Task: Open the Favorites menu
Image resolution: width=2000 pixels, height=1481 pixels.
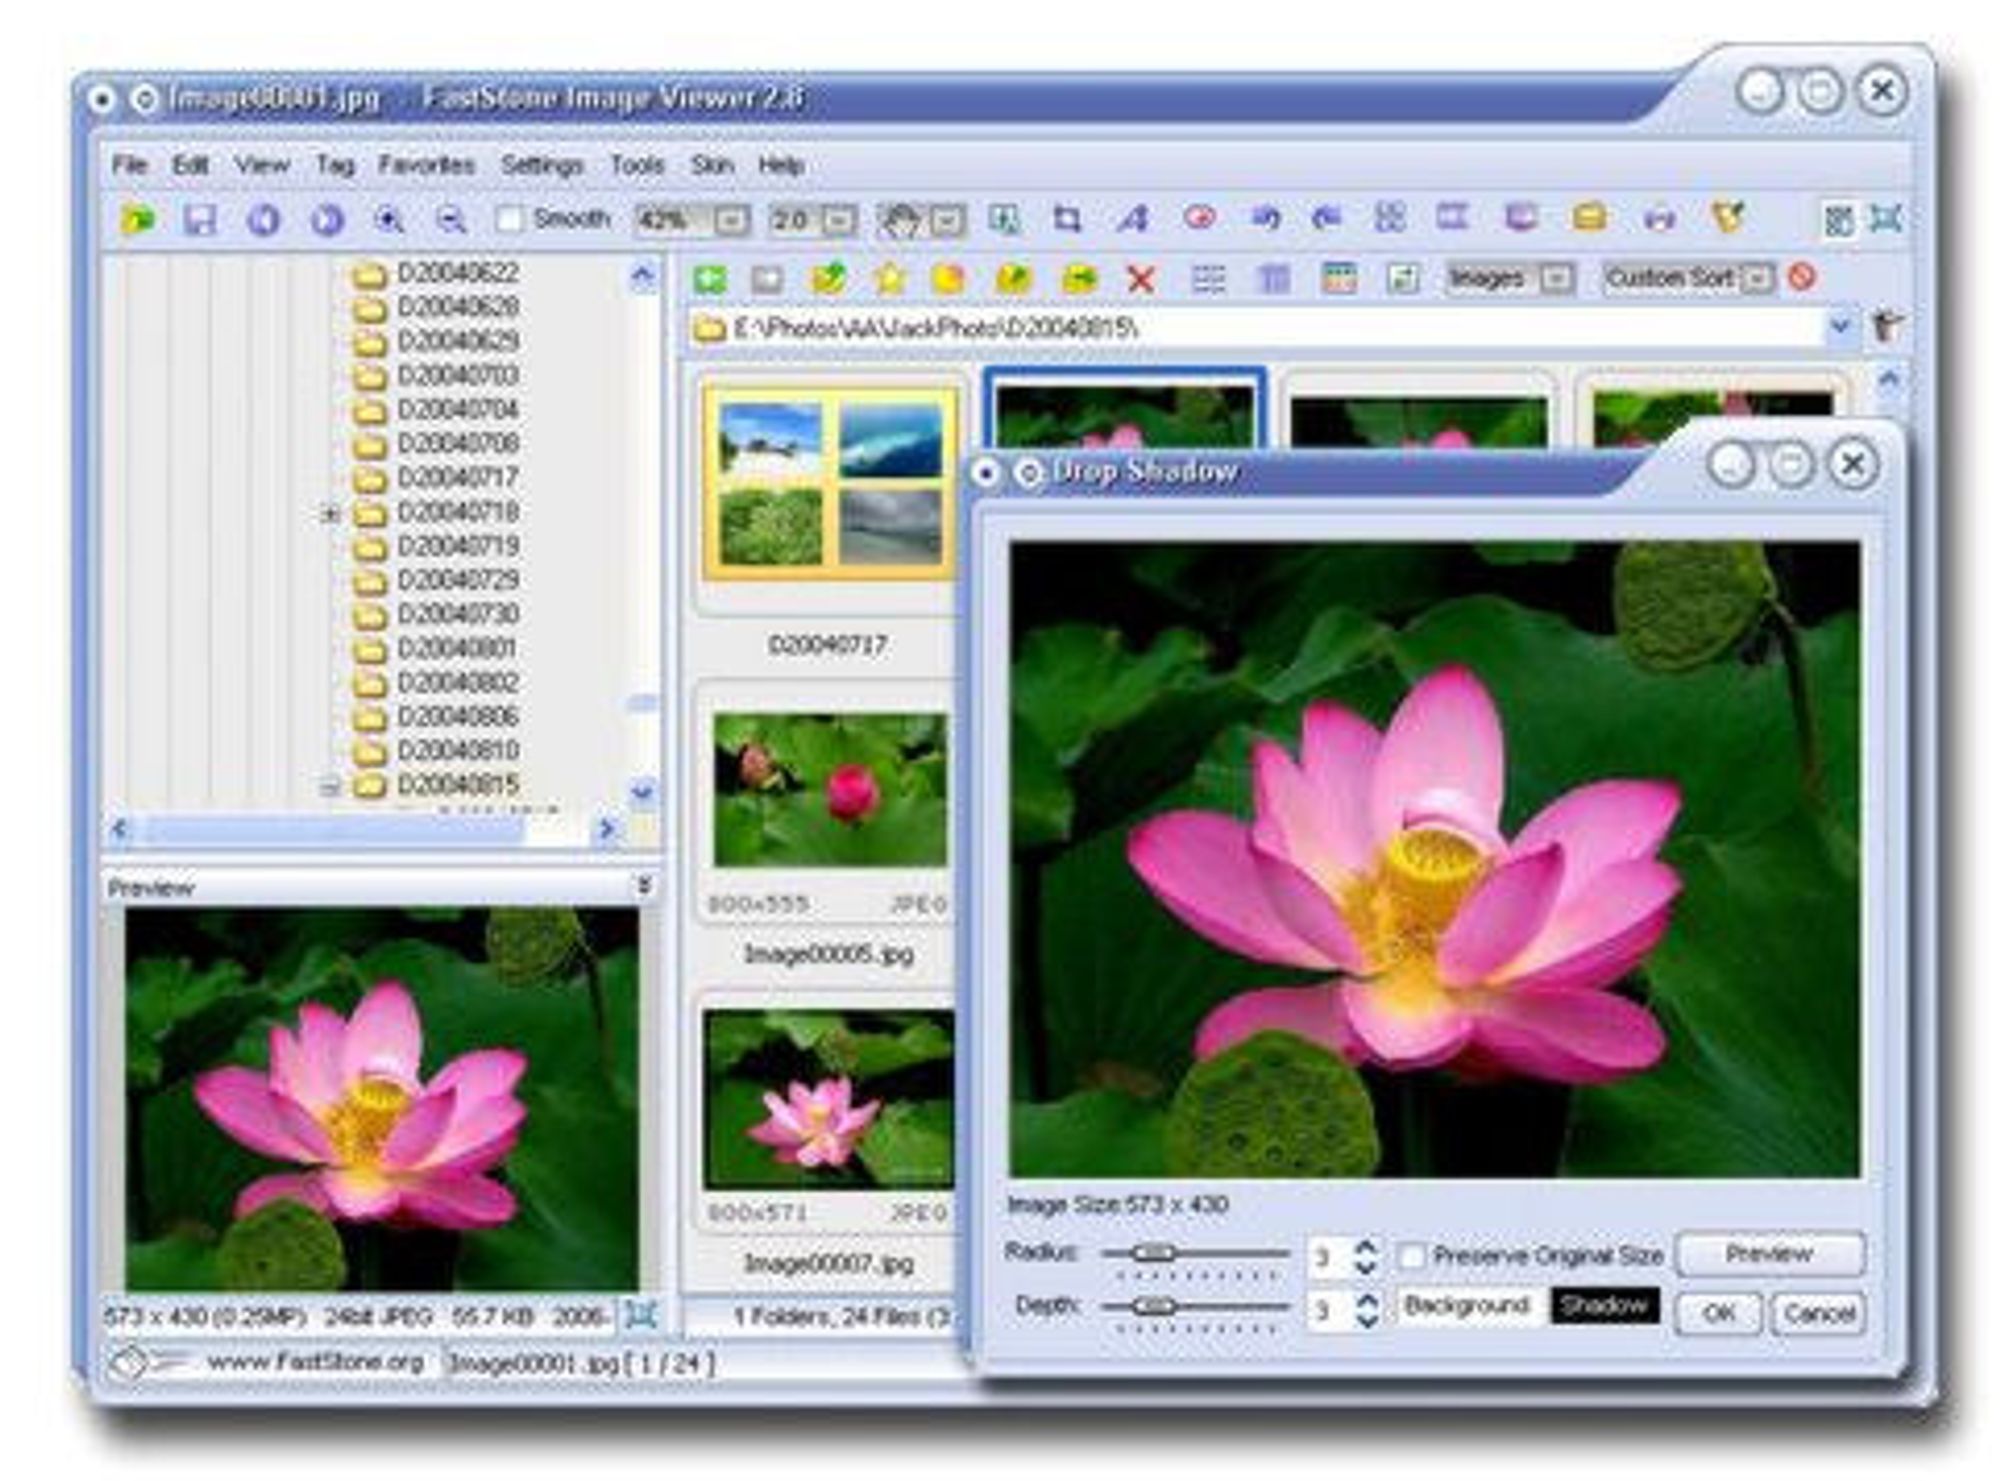Action: tap(426, 164)
